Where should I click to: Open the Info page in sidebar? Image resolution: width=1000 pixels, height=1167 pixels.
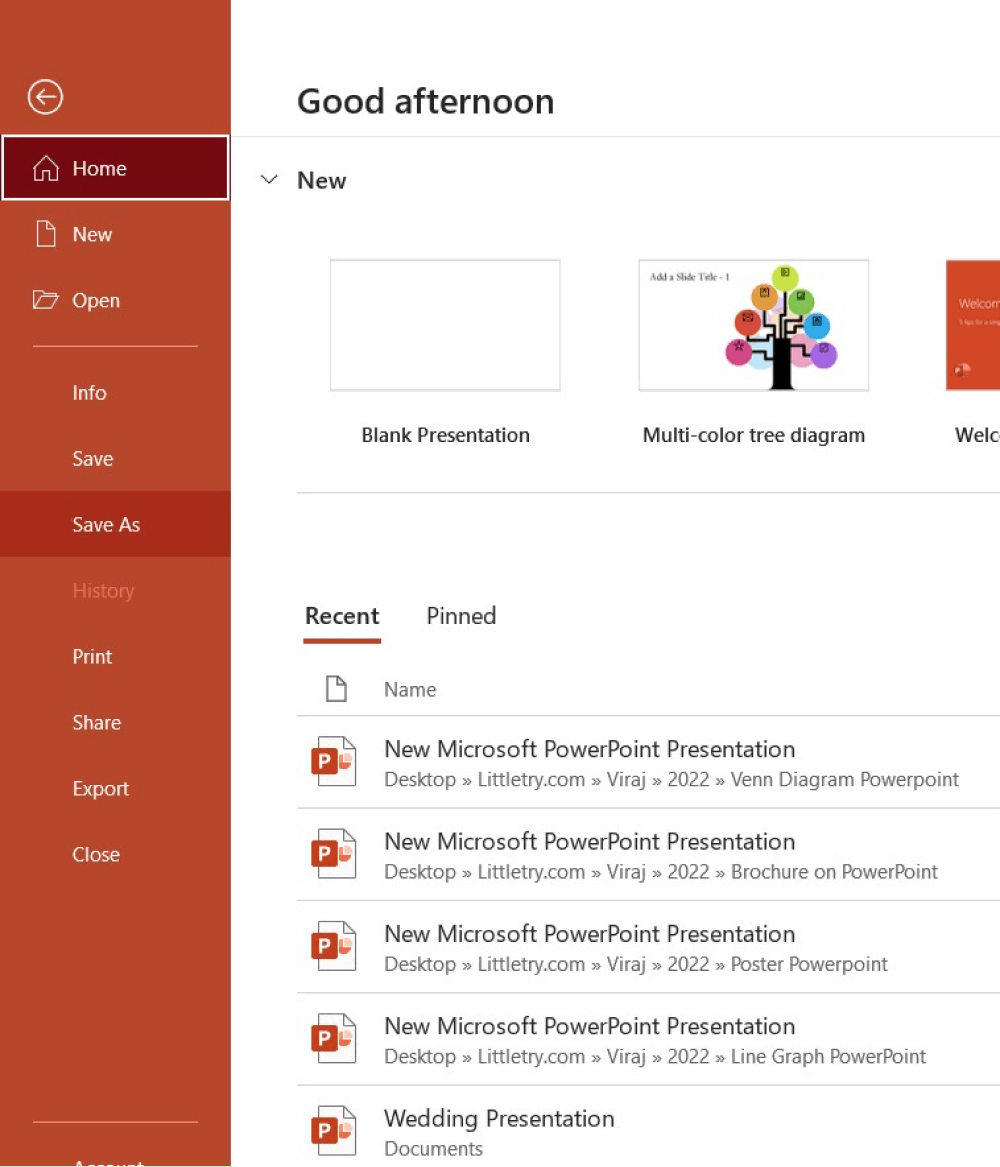[x=89, y=392]
